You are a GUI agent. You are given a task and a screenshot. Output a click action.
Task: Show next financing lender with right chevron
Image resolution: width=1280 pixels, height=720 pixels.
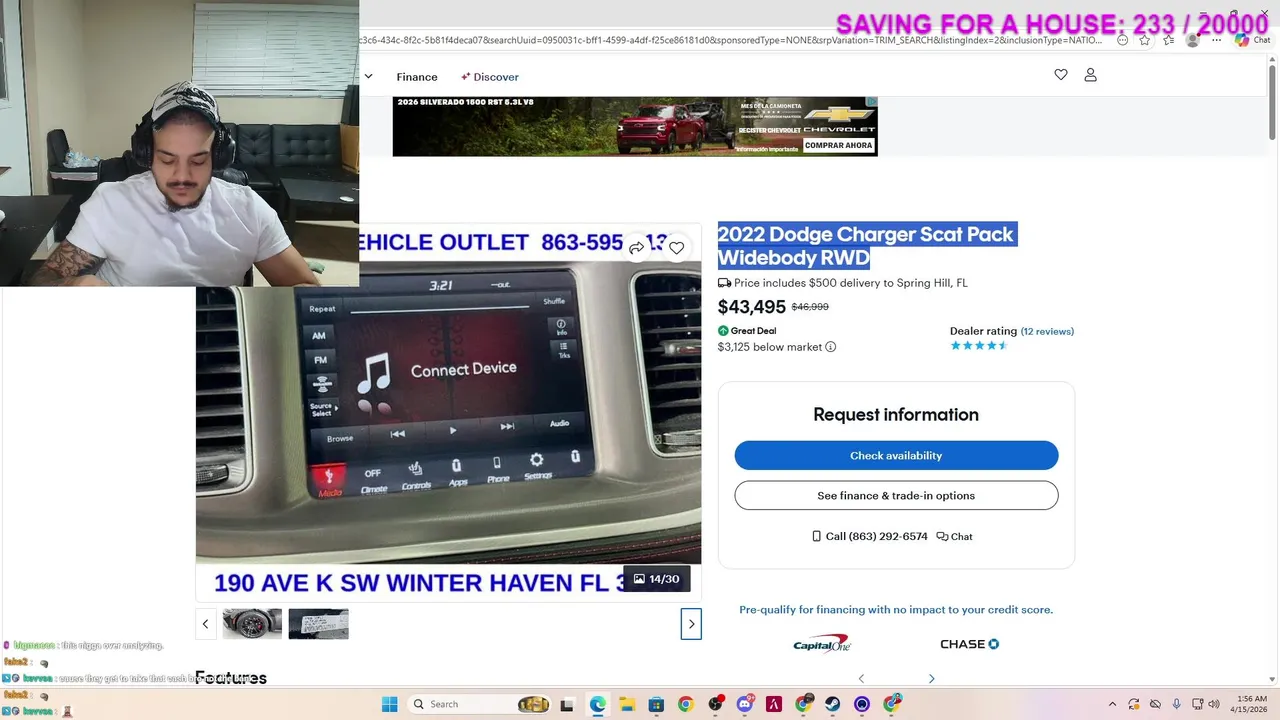931,679
